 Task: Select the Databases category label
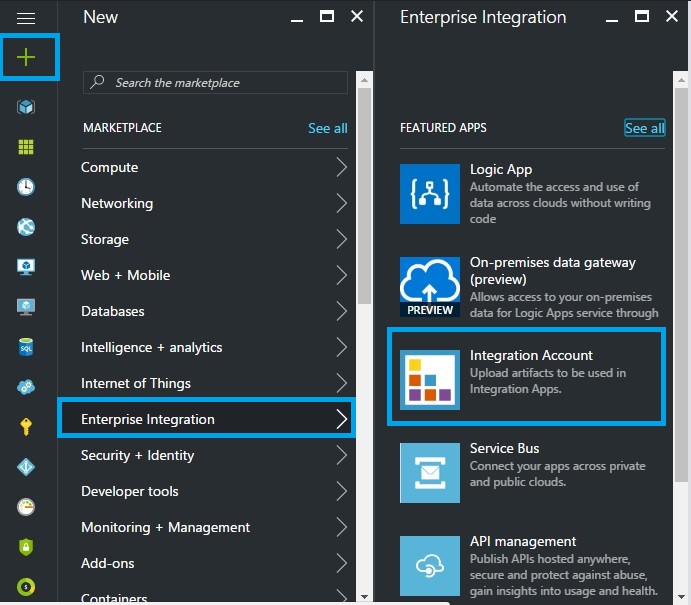pyautogui.click(x=112, y=311)
